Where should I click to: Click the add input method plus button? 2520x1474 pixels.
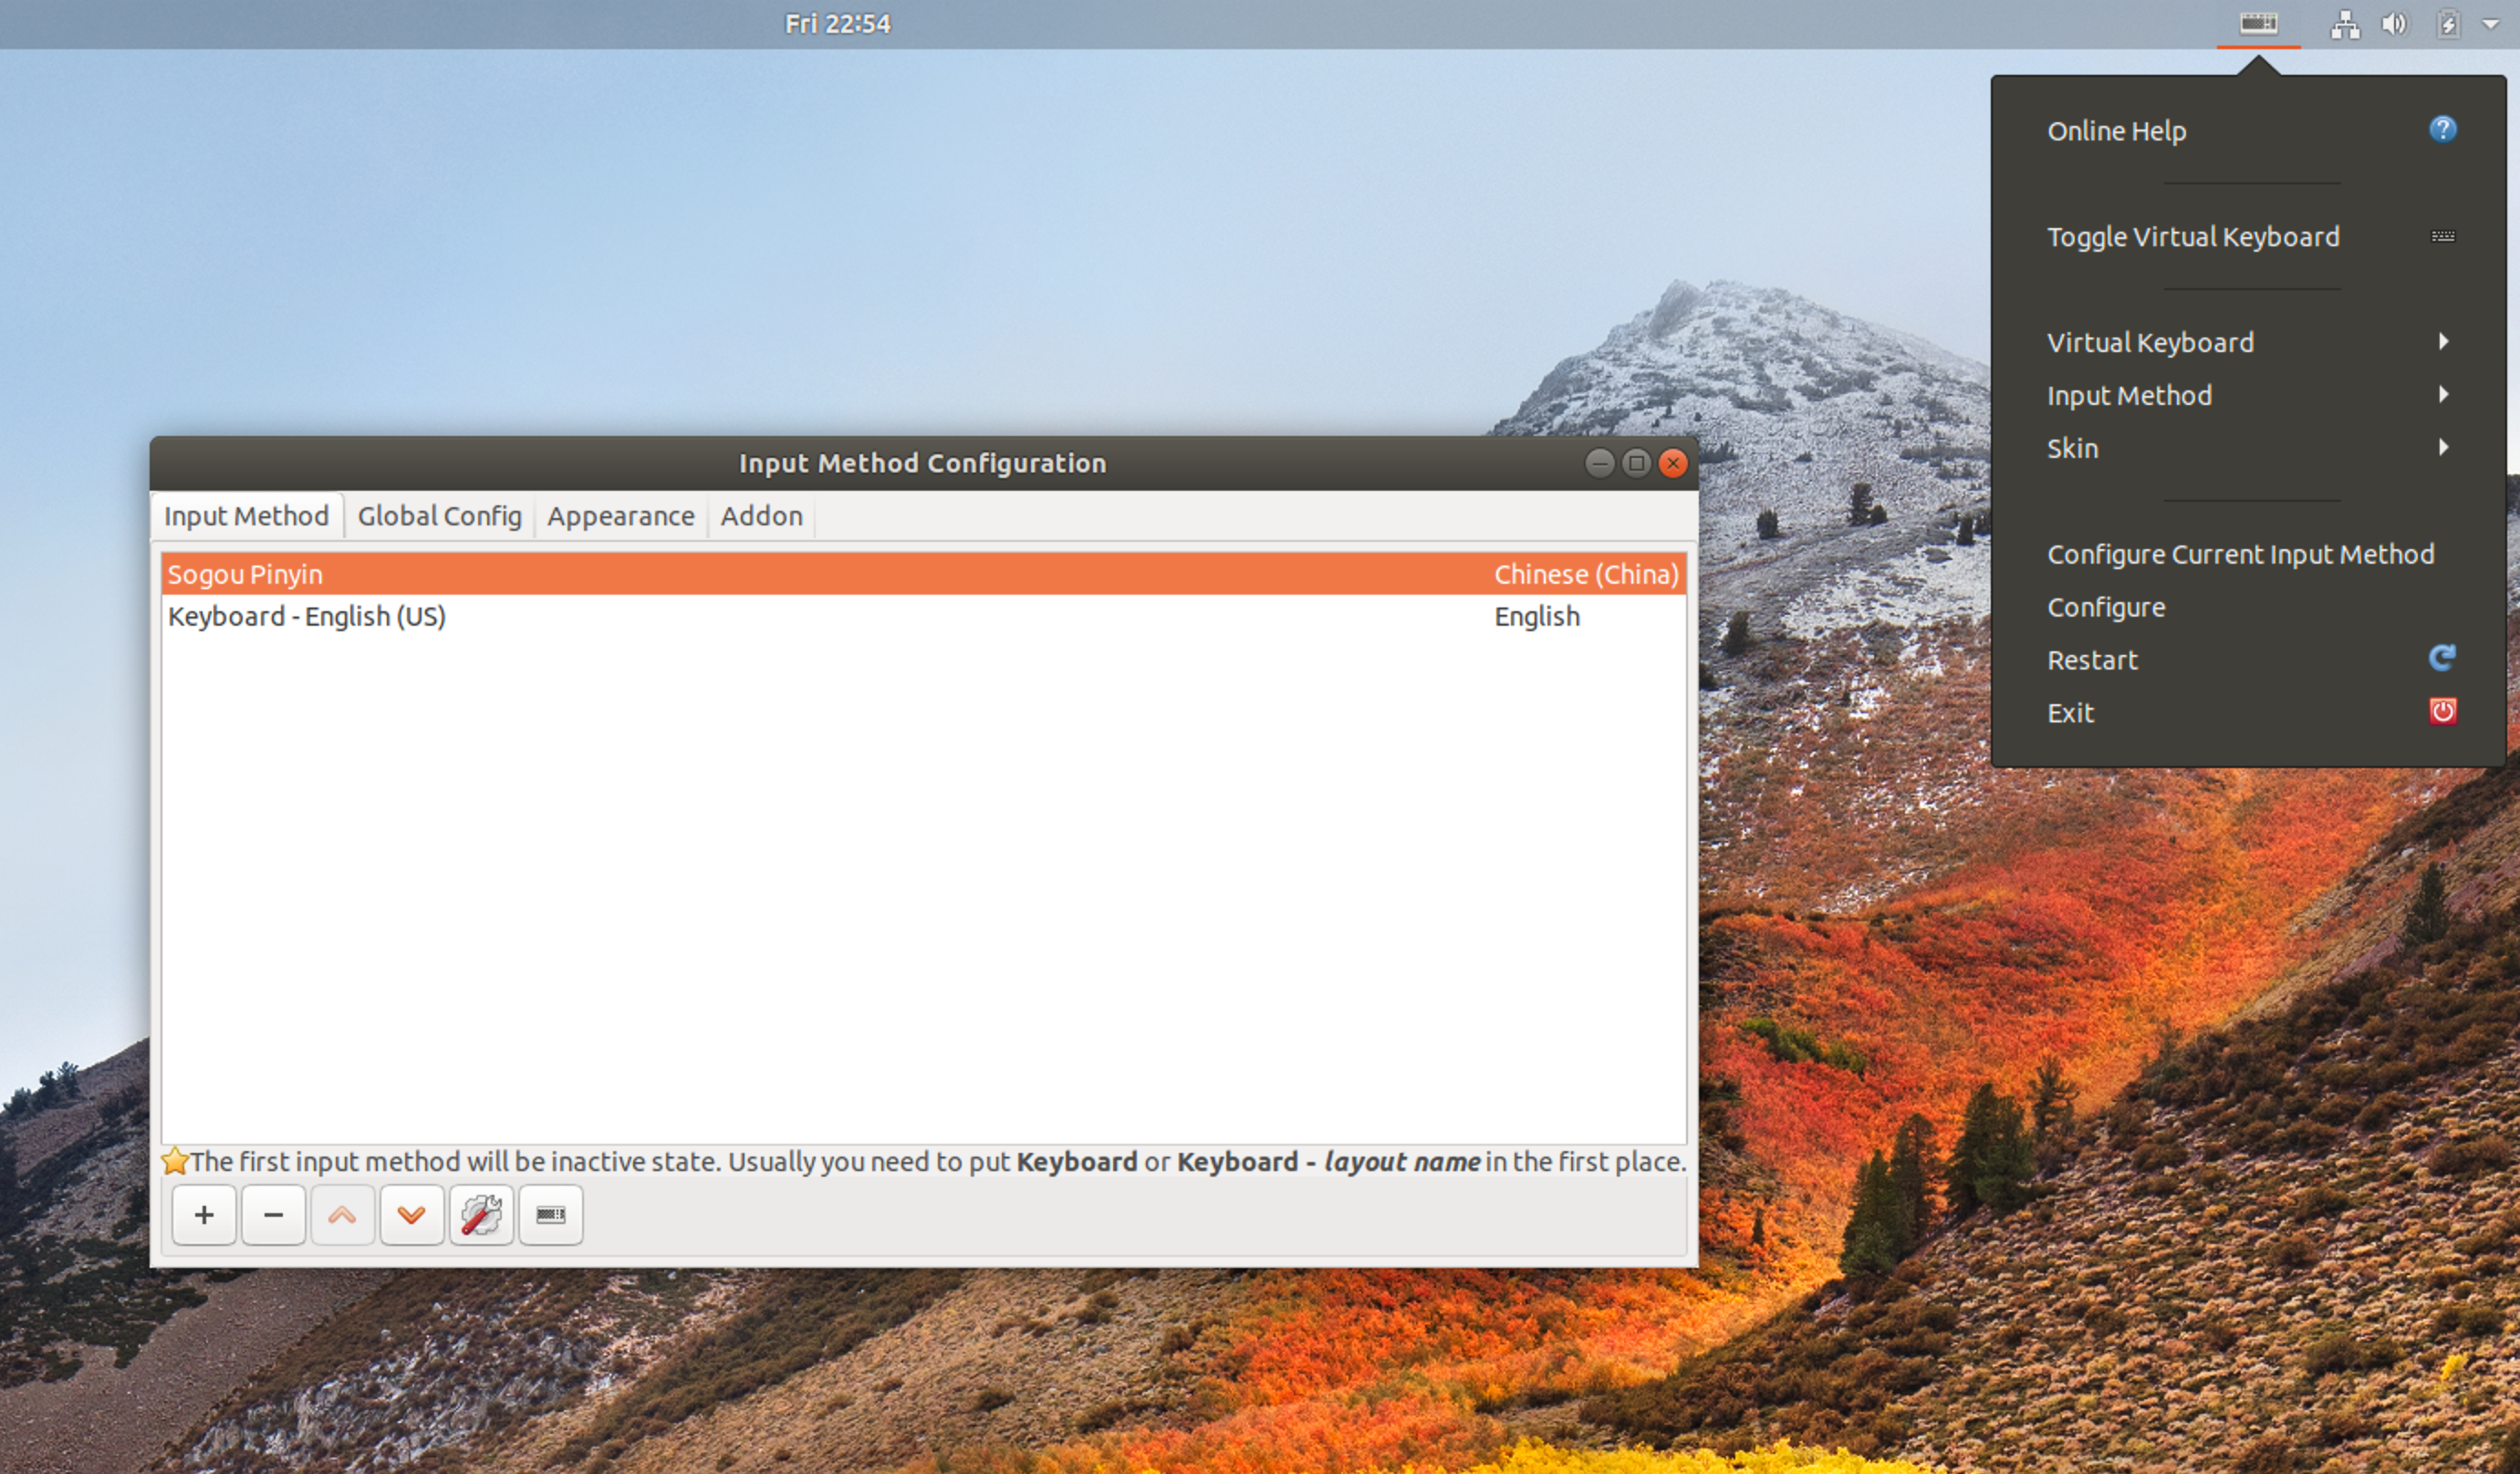[204, 1214]
